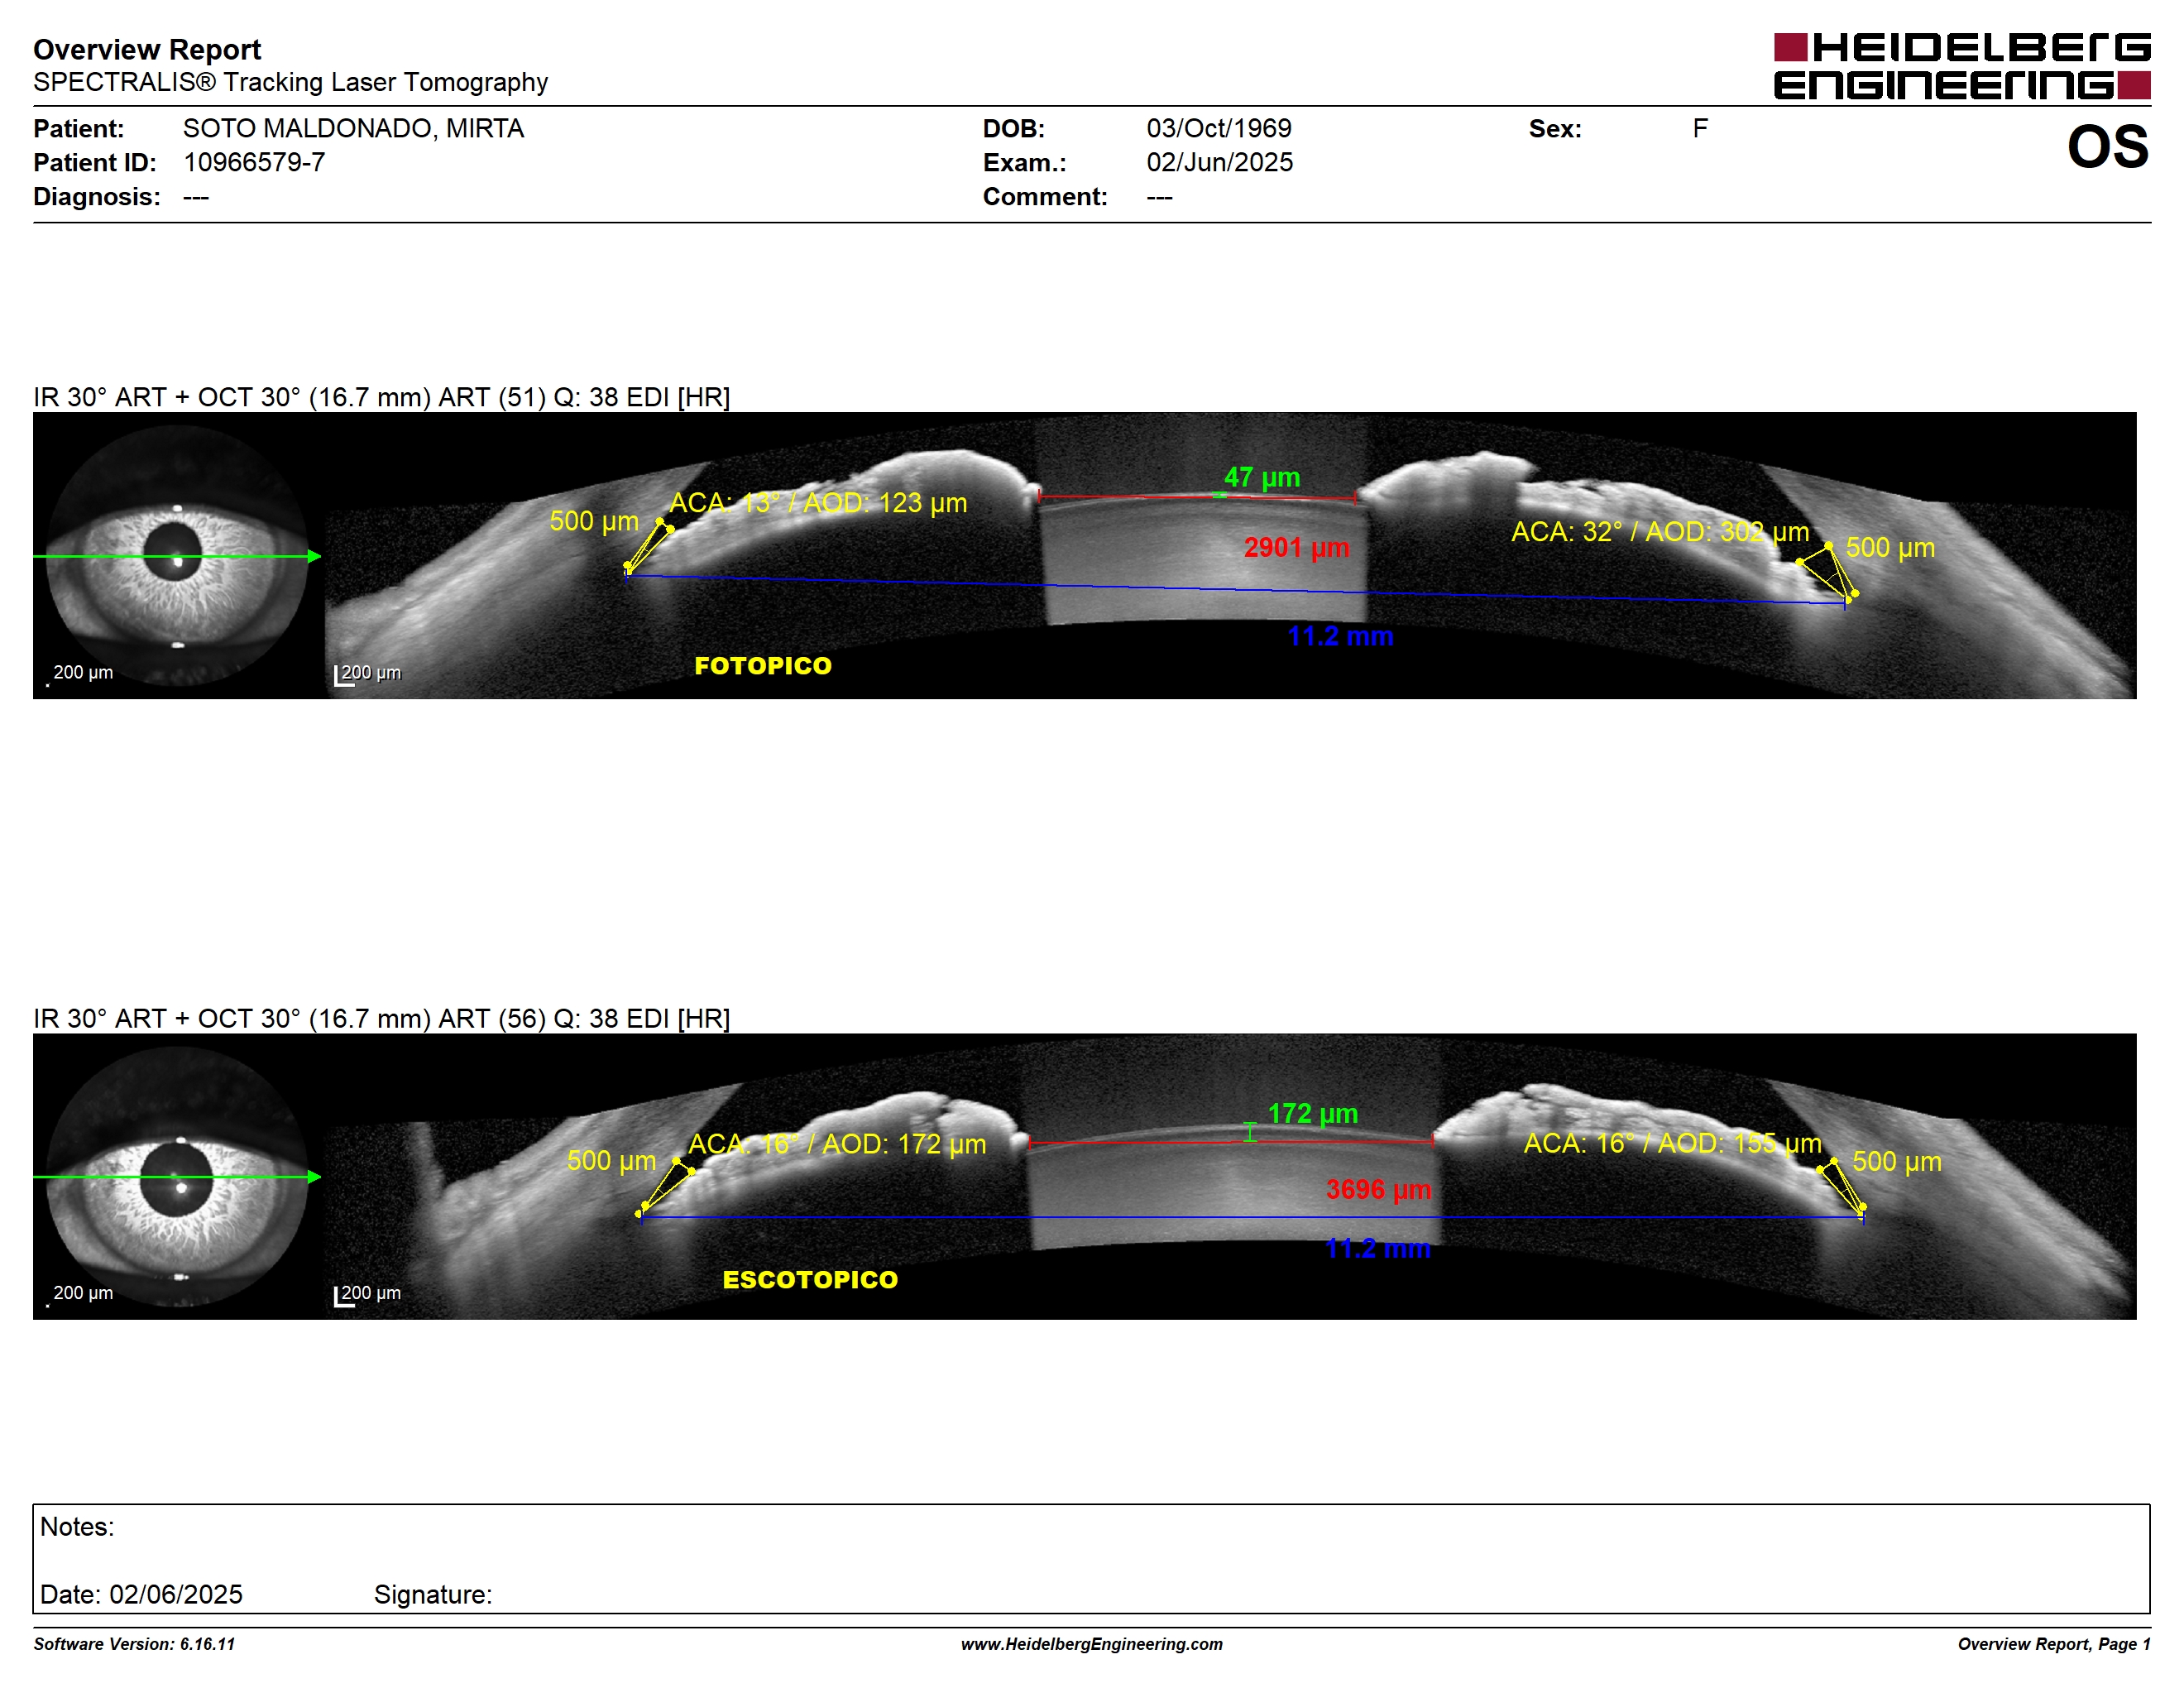Click the right '500 µm' label in ESCOTOPICO scan

pyautogui.click(x=1897, y=1161)
